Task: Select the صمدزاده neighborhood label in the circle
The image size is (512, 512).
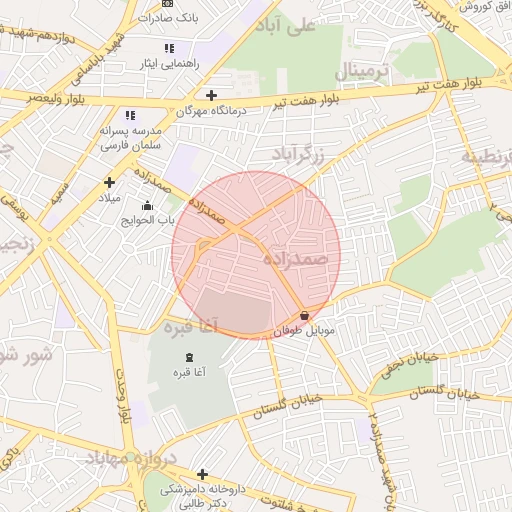Action: [295, 258]
